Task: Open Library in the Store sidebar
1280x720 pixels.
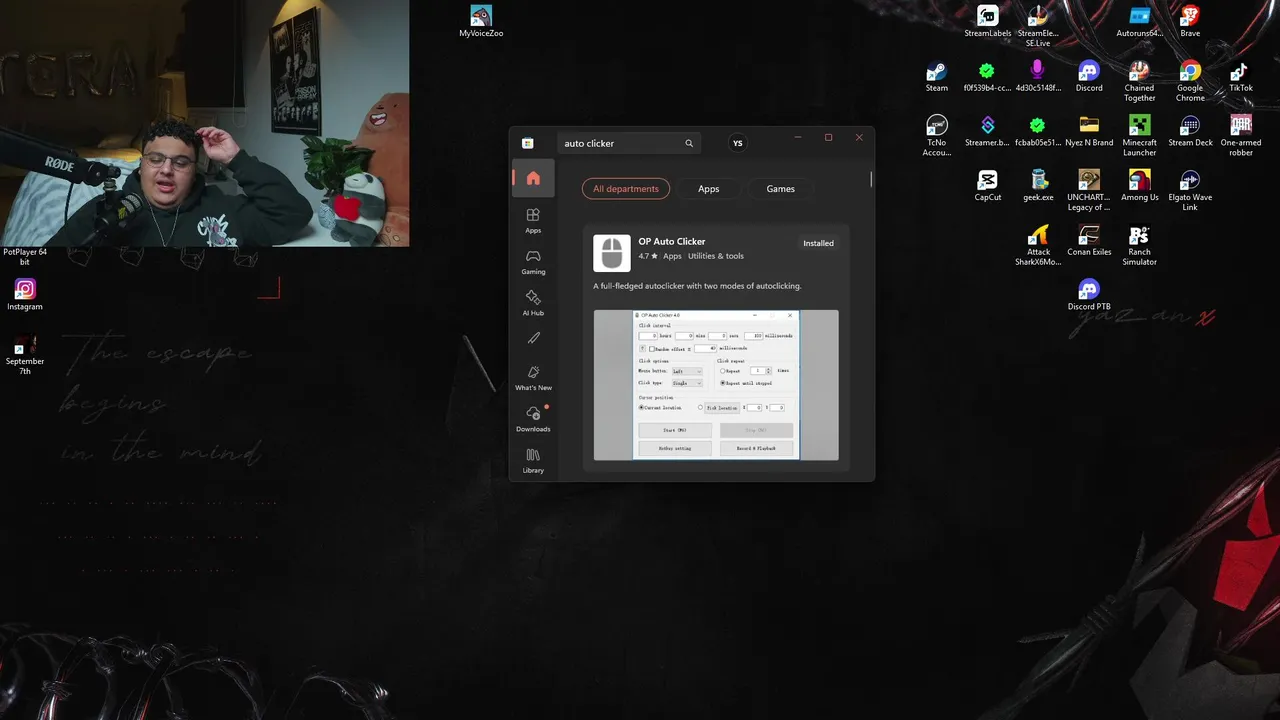Action: (533, 461)
